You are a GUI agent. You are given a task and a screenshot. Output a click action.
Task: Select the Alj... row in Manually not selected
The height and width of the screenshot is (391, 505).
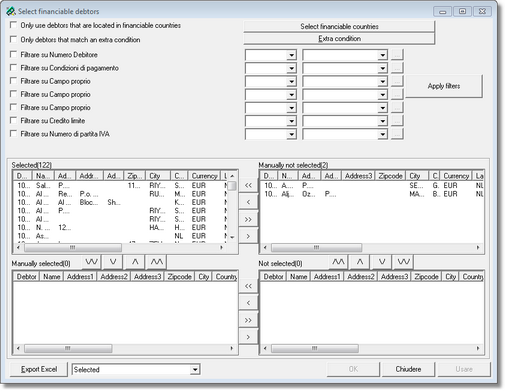click(x=372, y=194)
